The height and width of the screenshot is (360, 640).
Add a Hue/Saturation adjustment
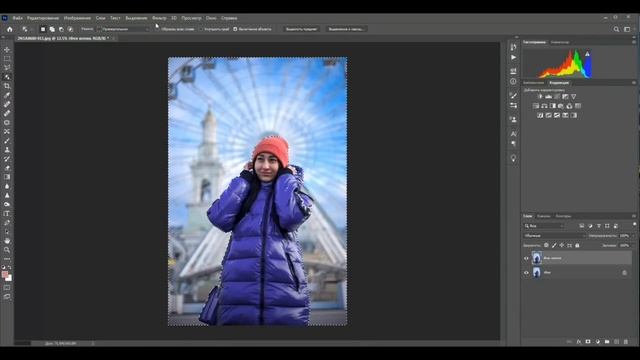click(536, 106)
